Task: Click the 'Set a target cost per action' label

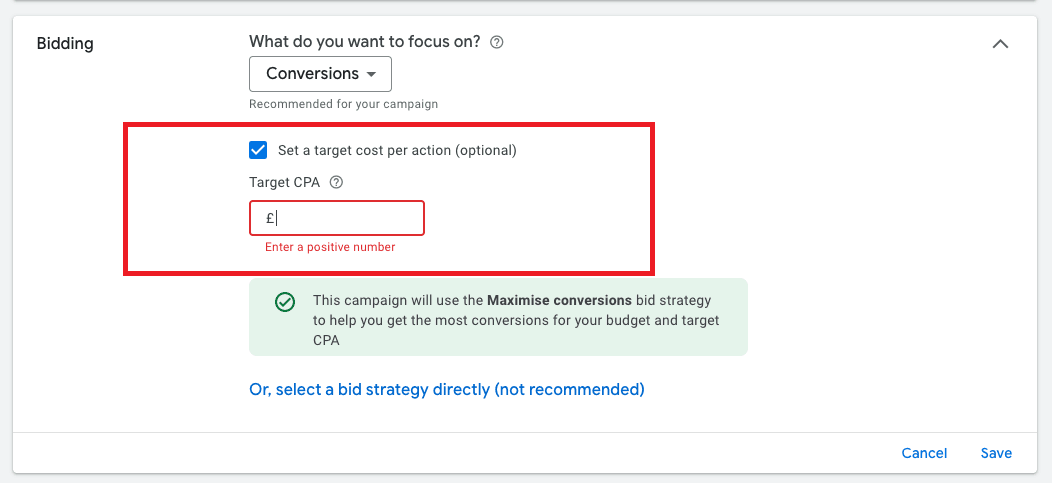Action: (397, 151)
